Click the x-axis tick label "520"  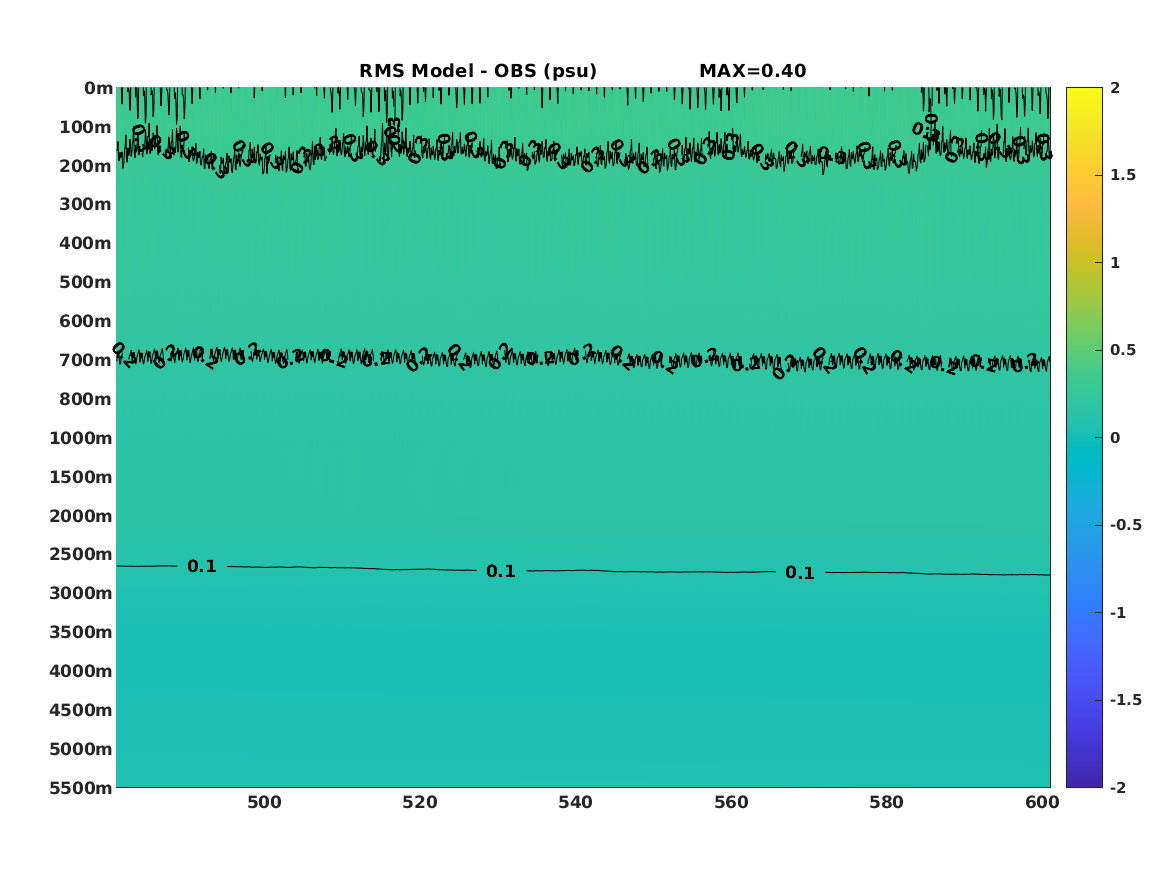point(420,802)
